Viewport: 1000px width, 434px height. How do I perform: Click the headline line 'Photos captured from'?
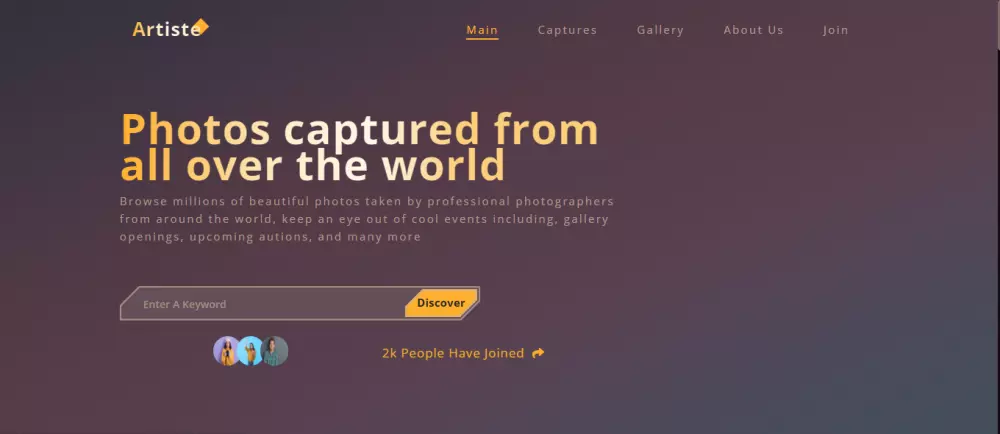[360, 129]
